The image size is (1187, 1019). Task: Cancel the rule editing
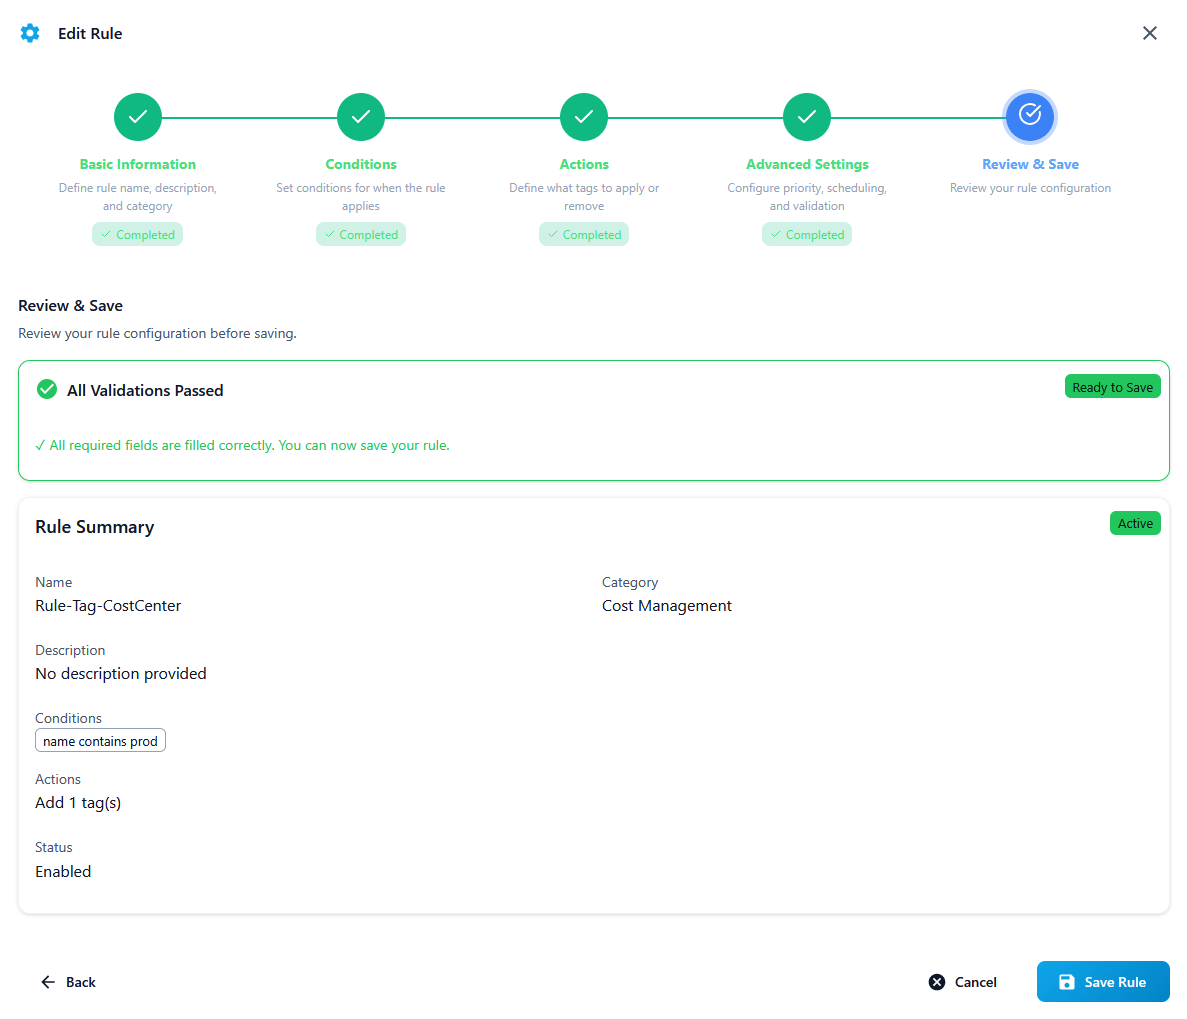(x=961, y=981)
